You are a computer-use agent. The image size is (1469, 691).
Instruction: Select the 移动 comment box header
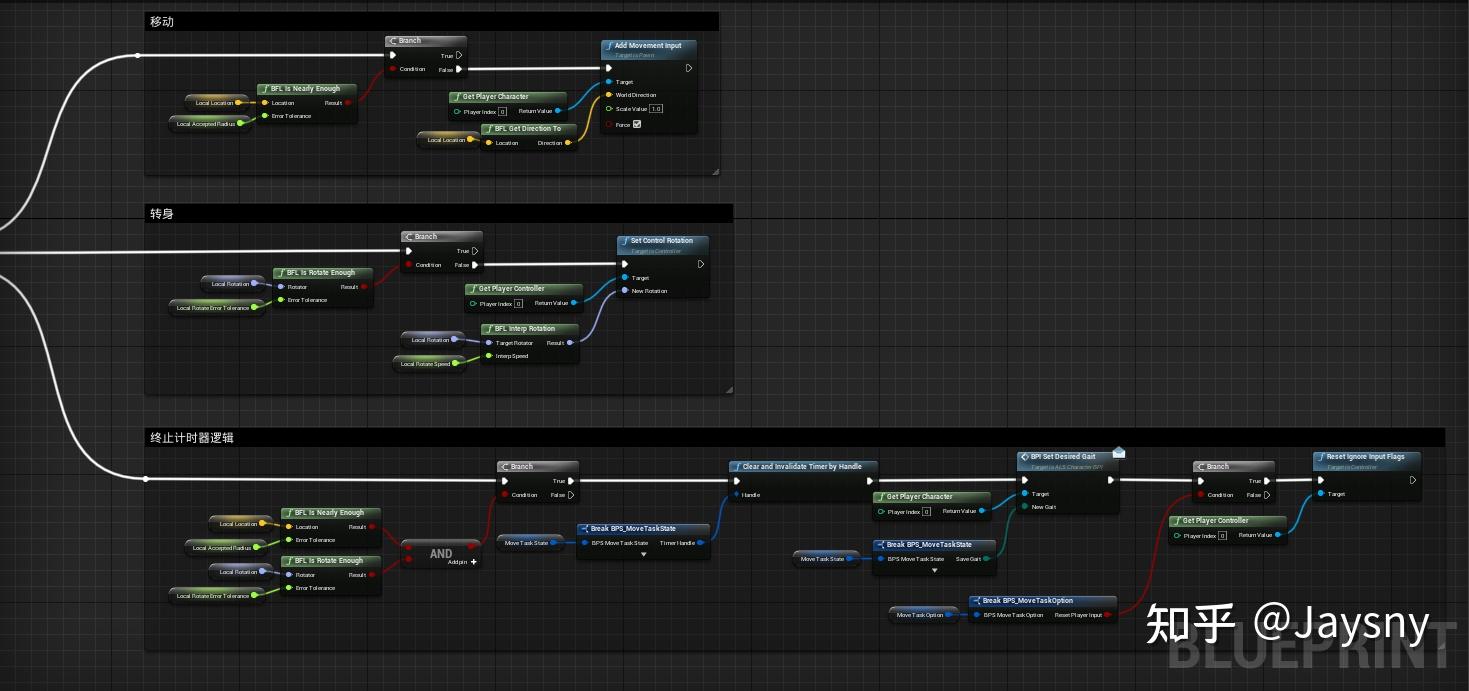[x=432, y=21]
